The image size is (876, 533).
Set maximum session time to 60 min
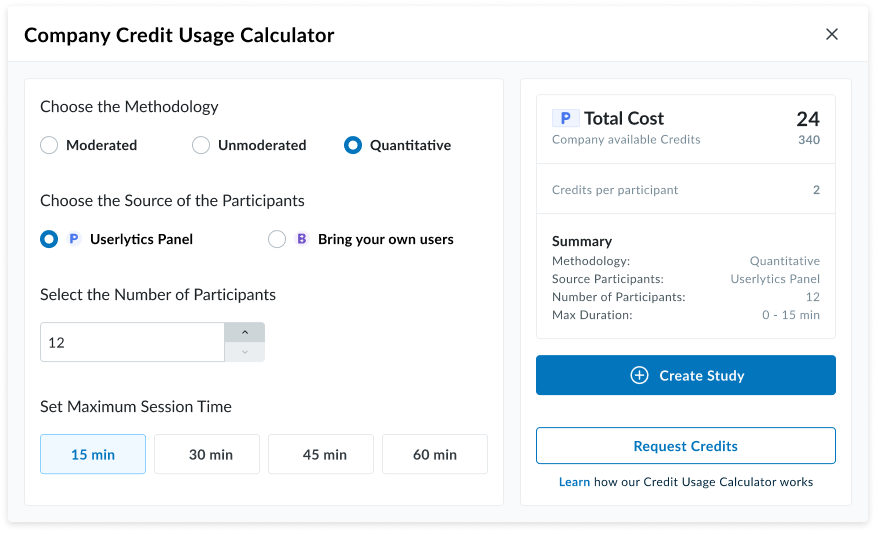tap(435, 454)
